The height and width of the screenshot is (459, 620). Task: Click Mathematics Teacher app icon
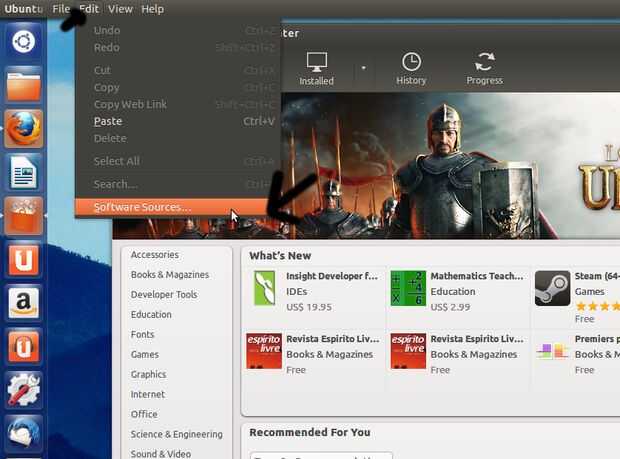(408, 288)
